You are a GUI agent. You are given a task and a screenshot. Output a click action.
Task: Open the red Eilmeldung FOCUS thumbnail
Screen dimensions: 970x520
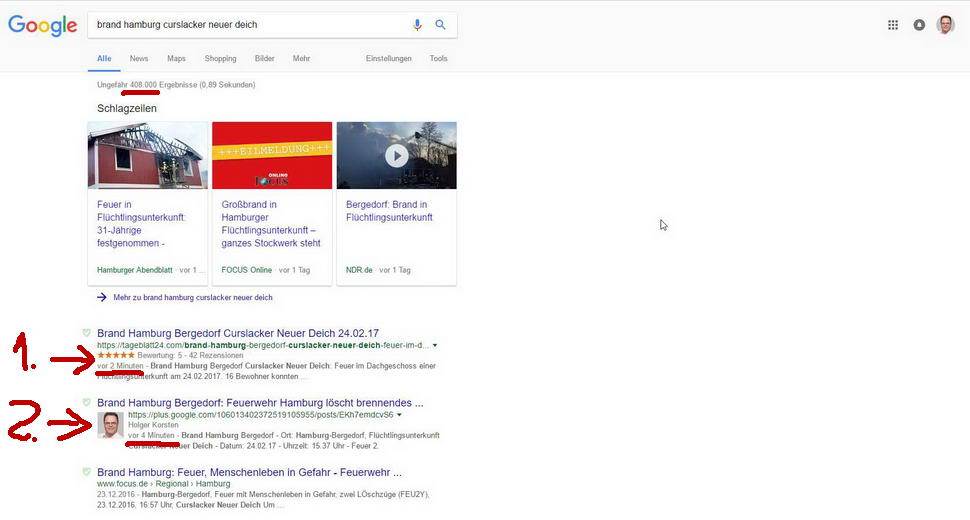tap(272, 155)
